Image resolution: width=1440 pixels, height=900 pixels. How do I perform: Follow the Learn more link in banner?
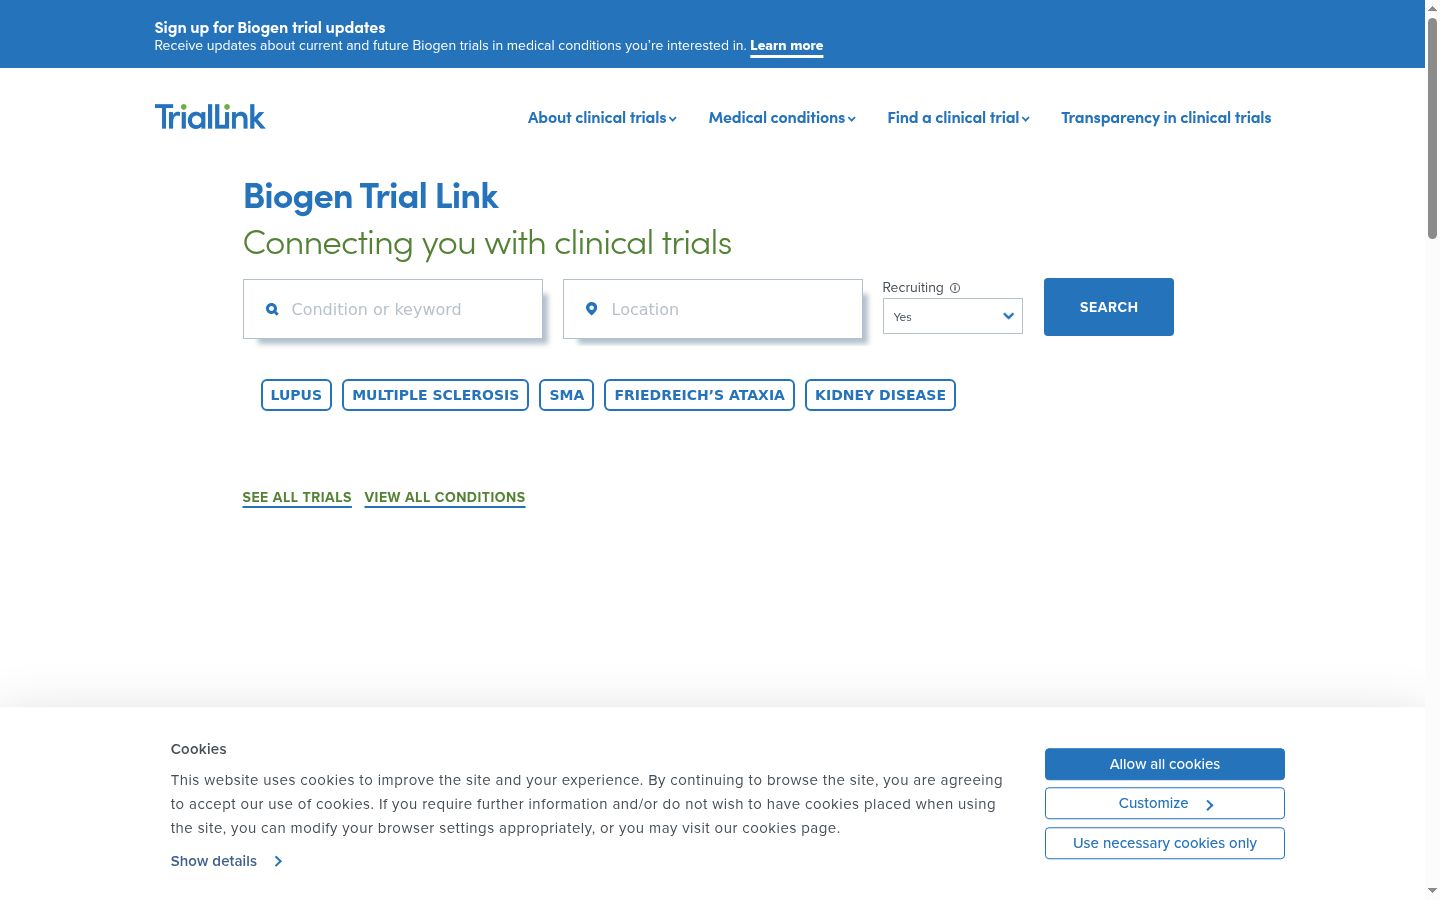(787, 46)
